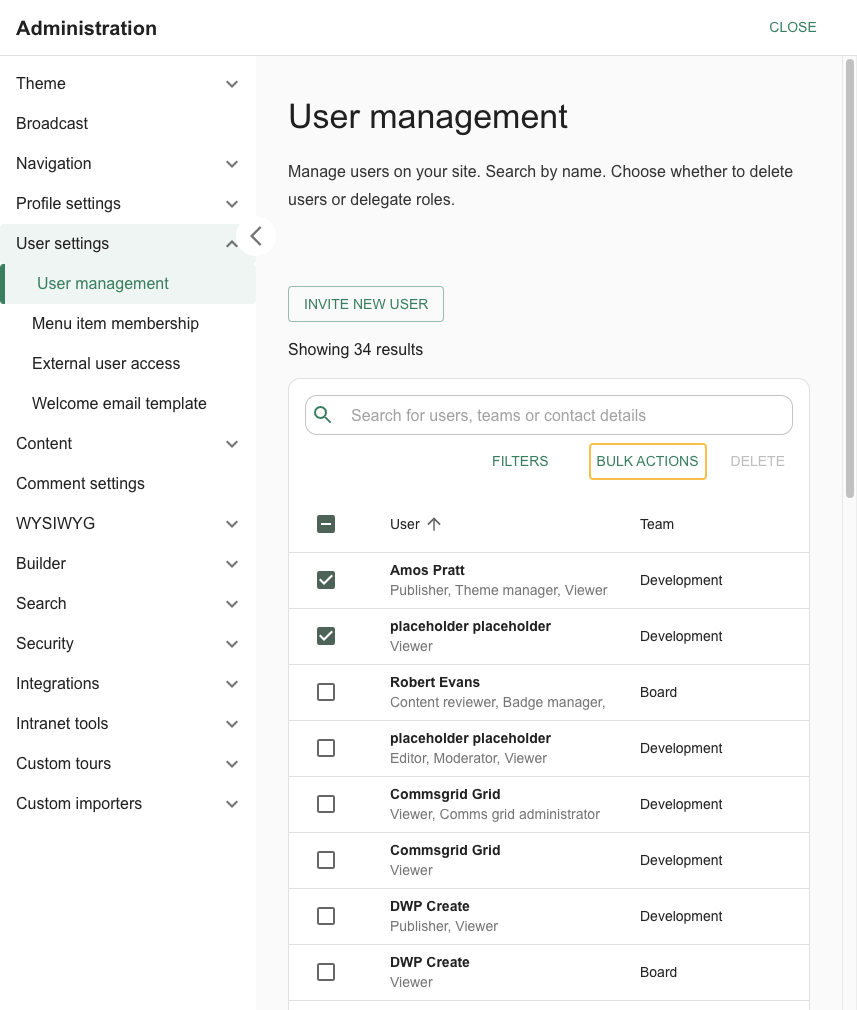Click the search magnifier icon
This screenshot has width=857, height=1010.
coord(323,415)
